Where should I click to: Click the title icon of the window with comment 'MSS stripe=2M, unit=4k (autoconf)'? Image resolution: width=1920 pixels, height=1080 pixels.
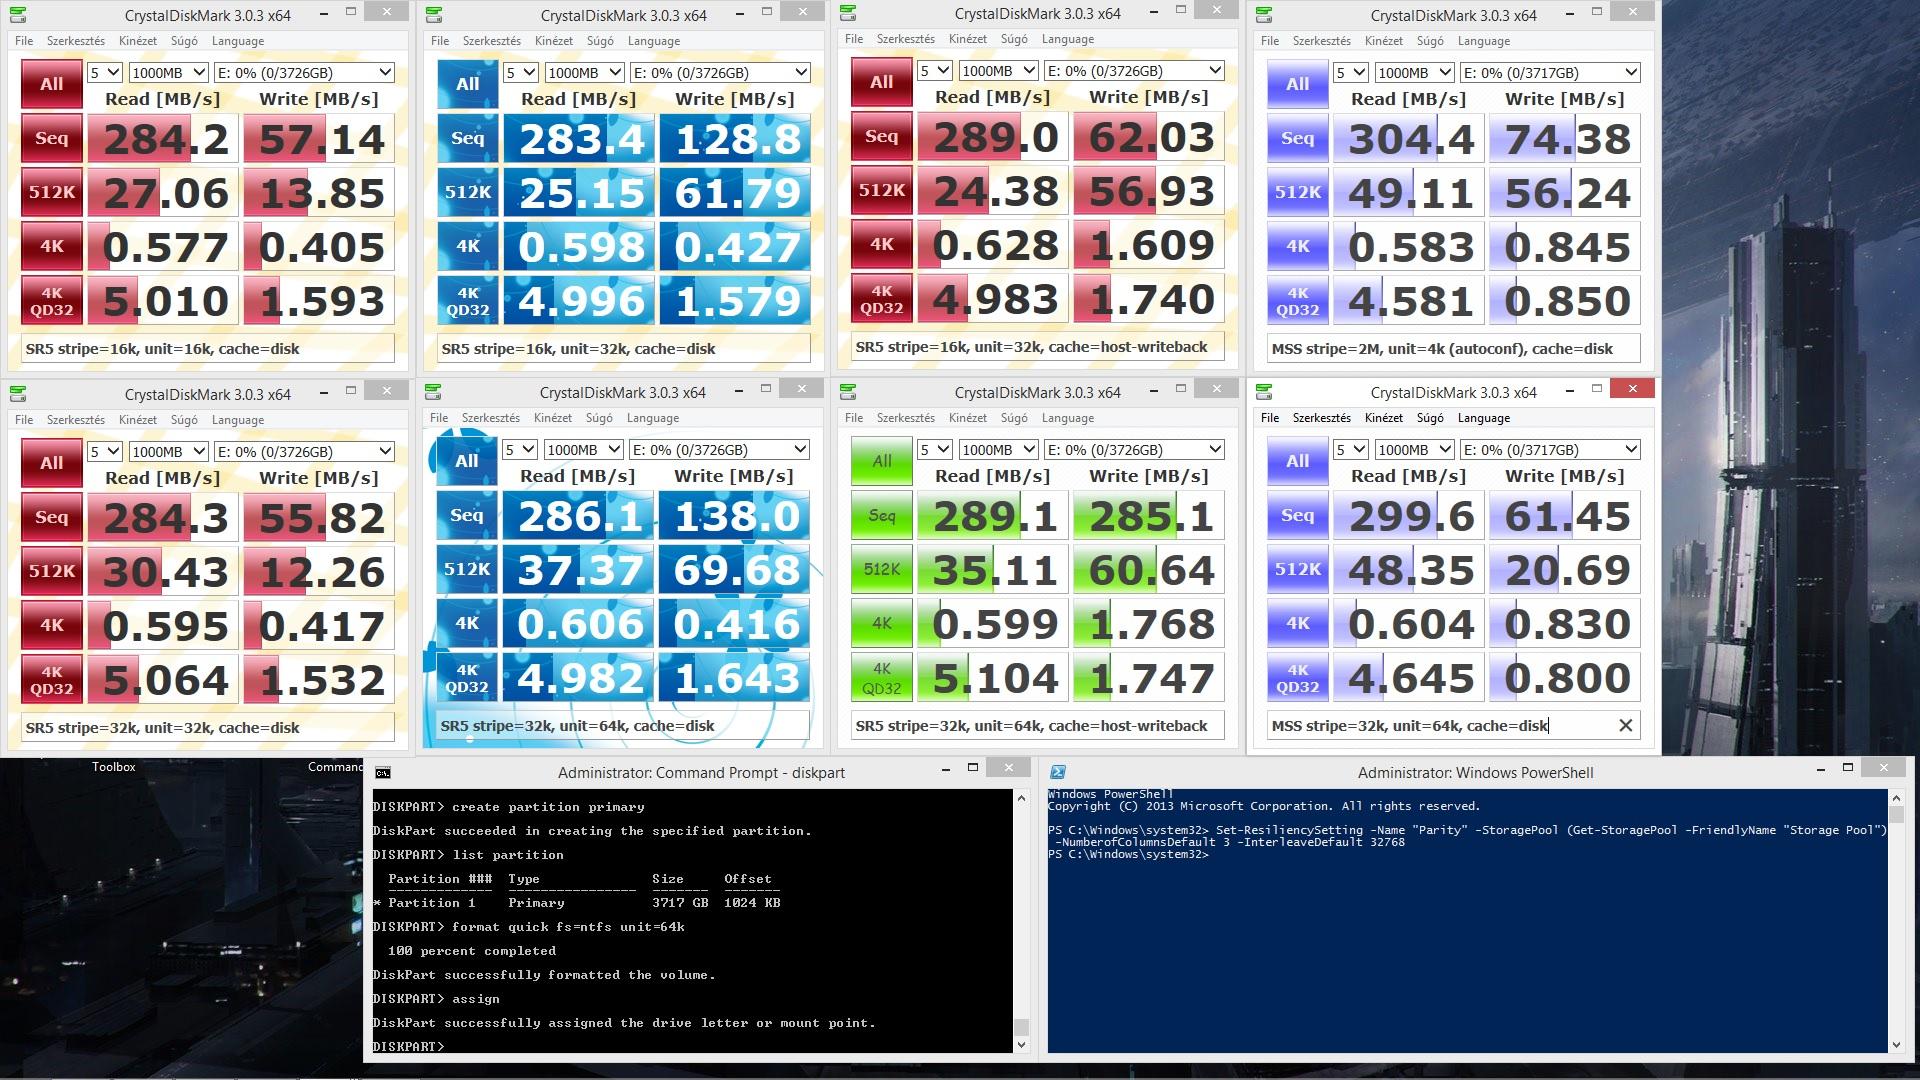[1264, 15]
